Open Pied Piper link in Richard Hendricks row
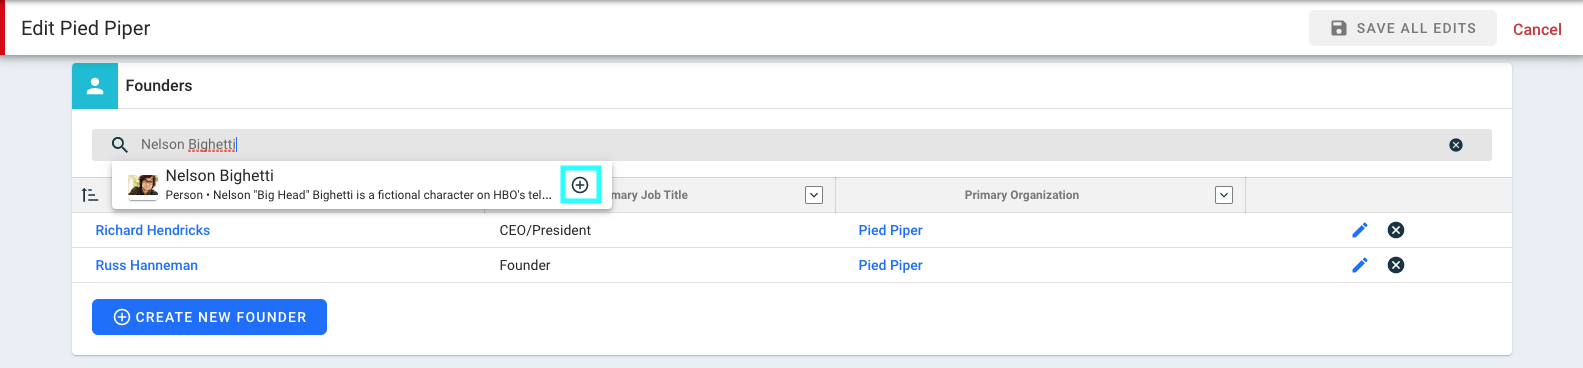Image resolution: width=1583 pixels, height=368 pixels. click(x=890, y=230)
